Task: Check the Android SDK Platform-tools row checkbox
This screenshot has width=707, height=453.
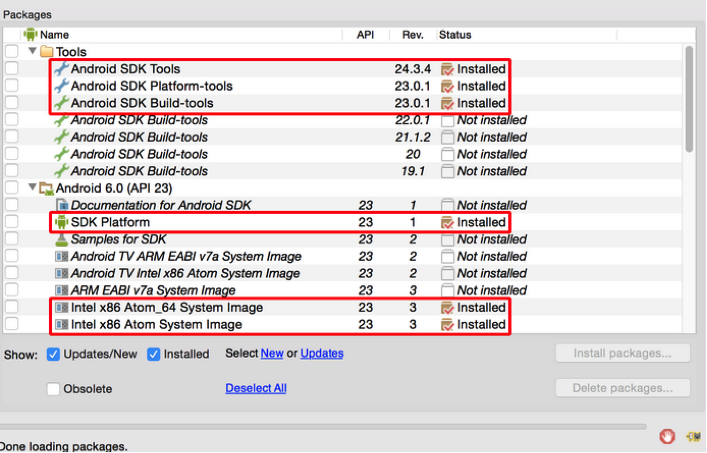Action: pyautogui.click(x=12, y=86)
